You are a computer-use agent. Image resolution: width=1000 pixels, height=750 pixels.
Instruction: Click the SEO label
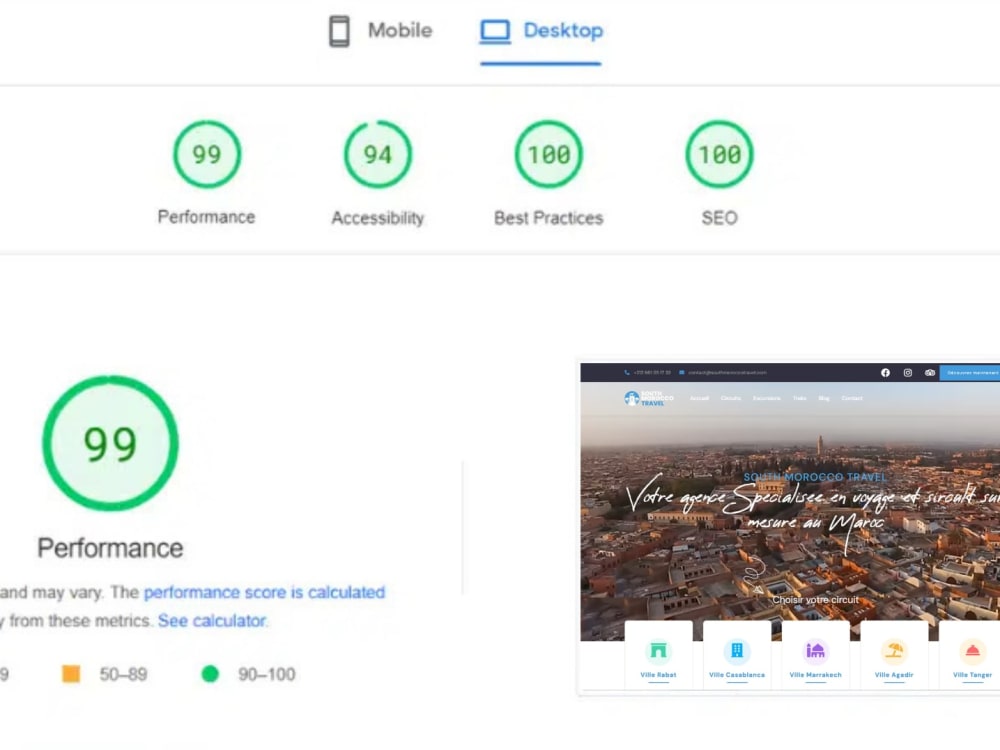[x=719, y=217]
